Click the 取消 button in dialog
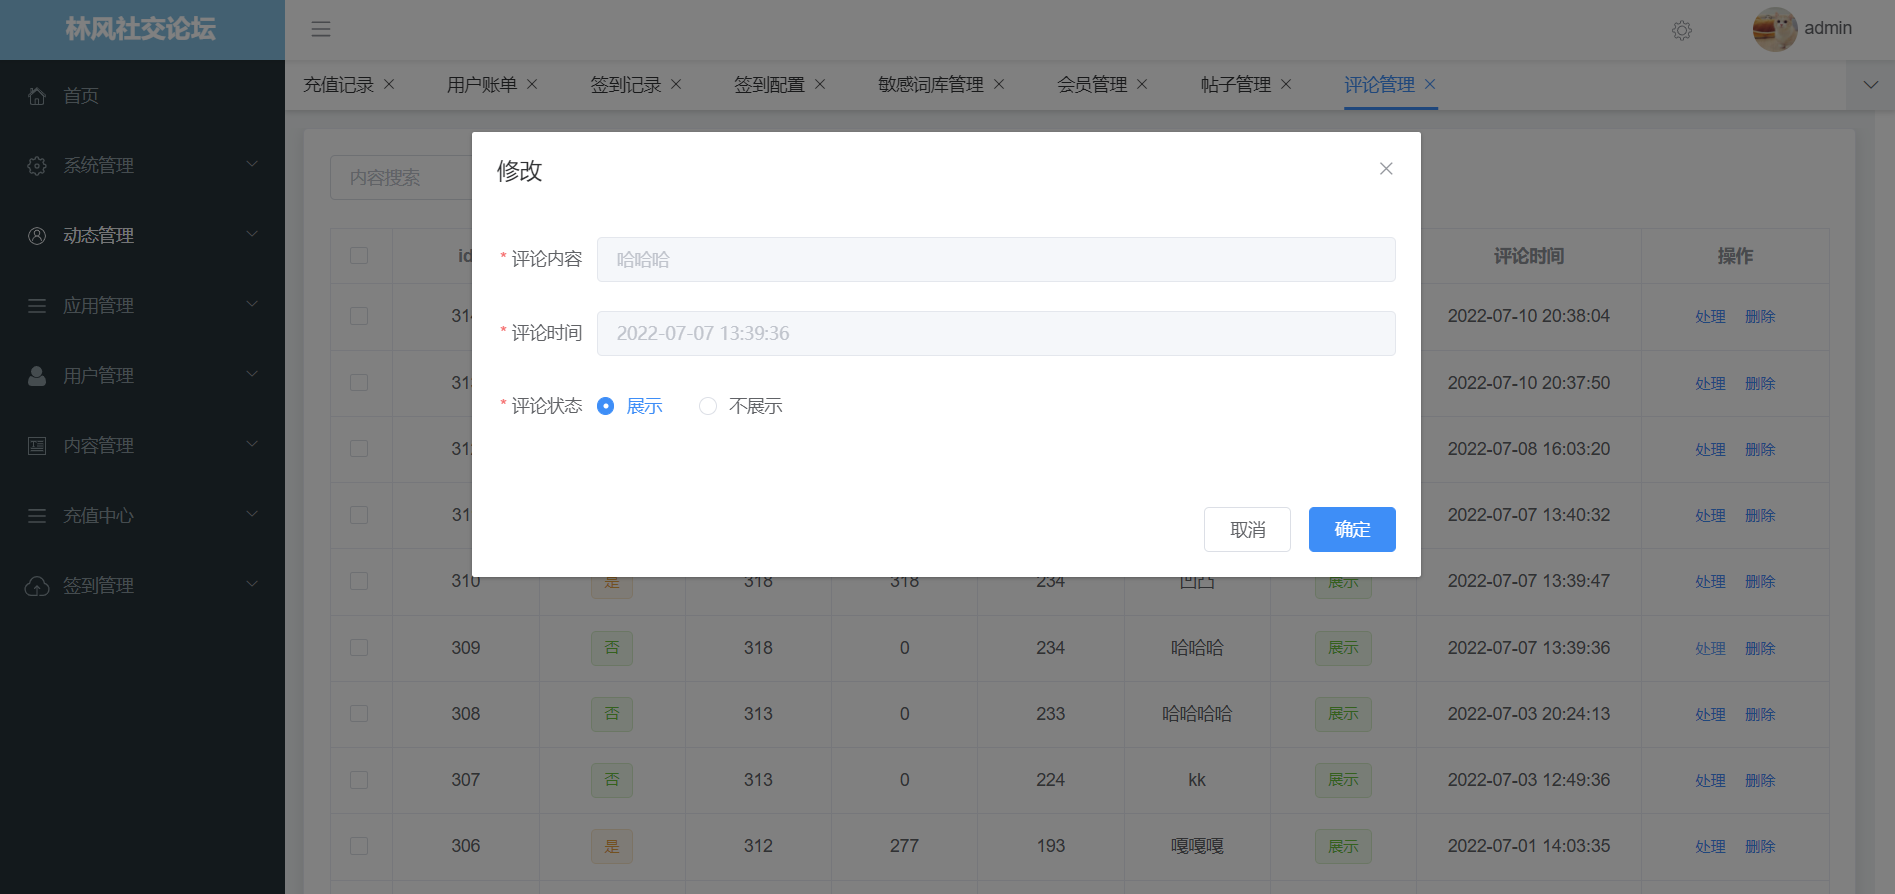The height and width of the screenshot is (894, 1895). pos(1247,530)
